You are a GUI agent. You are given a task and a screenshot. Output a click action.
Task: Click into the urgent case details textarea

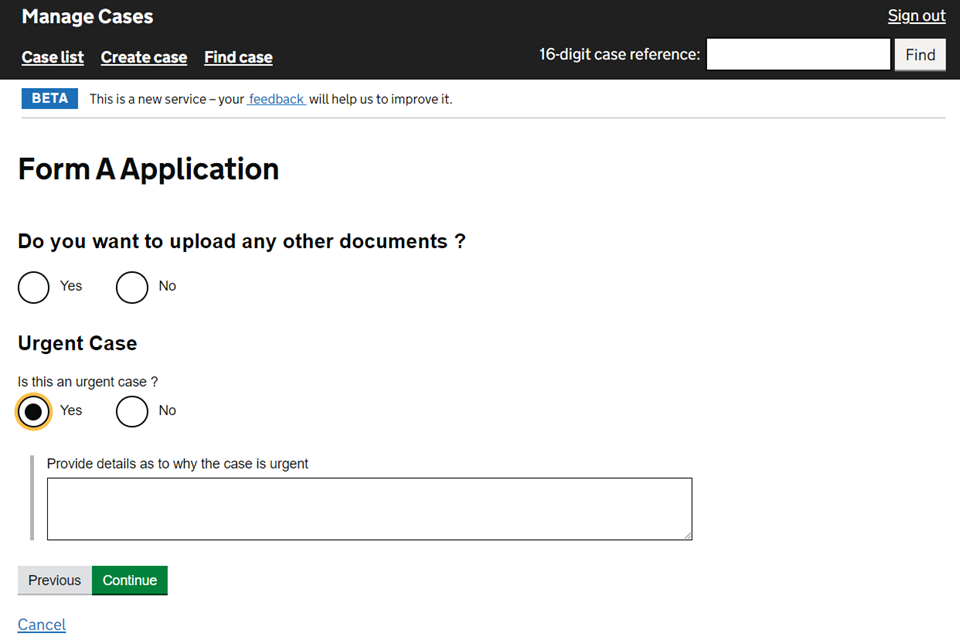point(369,509)
